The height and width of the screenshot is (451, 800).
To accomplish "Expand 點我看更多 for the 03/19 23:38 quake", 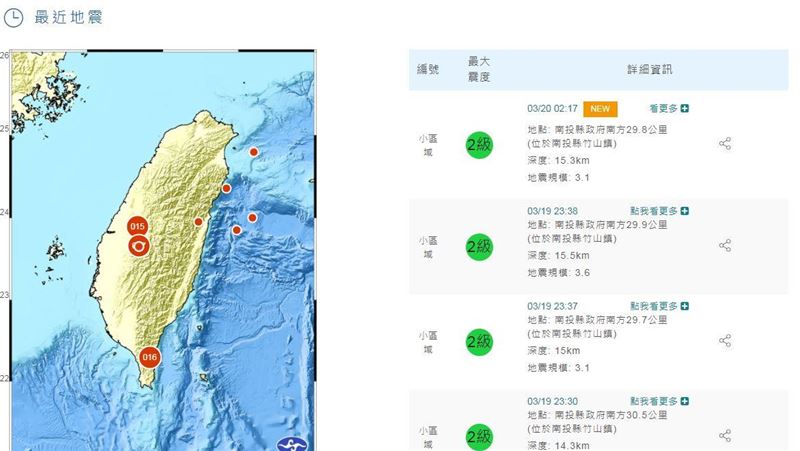I will (x=659, y=211).
